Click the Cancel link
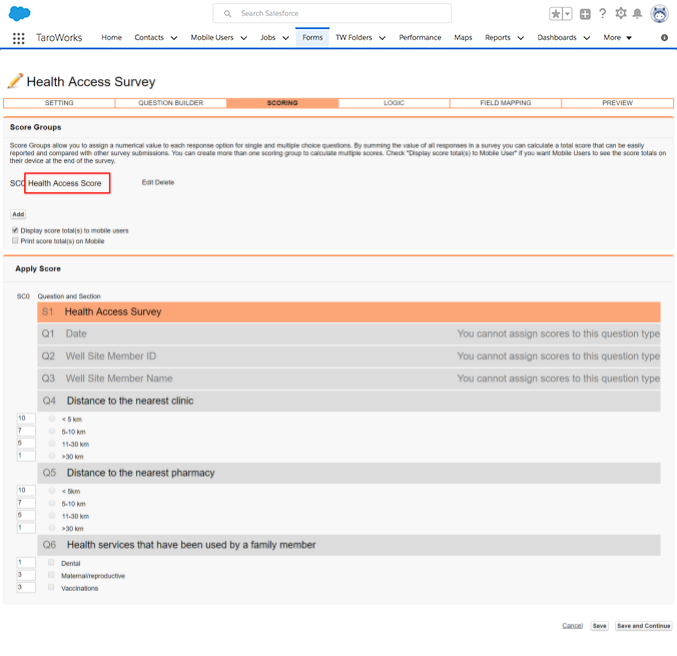677x656 pixels. click(572, 626)
